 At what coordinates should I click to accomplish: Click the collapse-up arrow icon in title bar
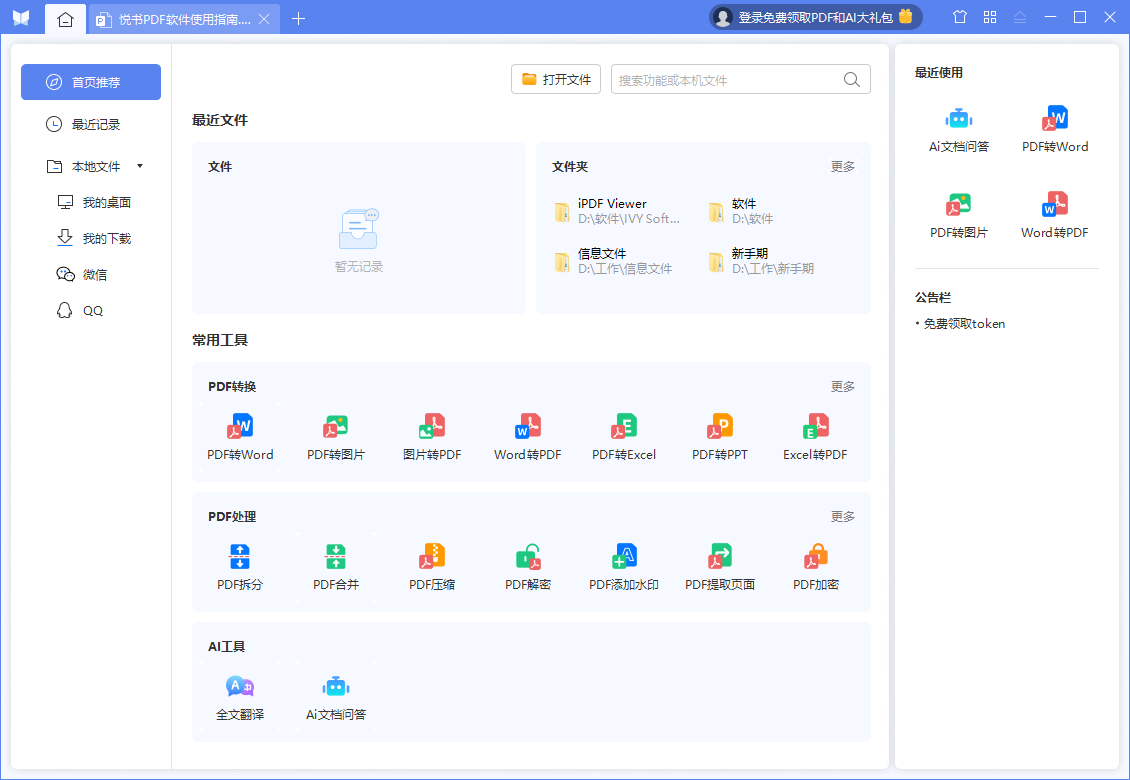[x=1020, y=17]
